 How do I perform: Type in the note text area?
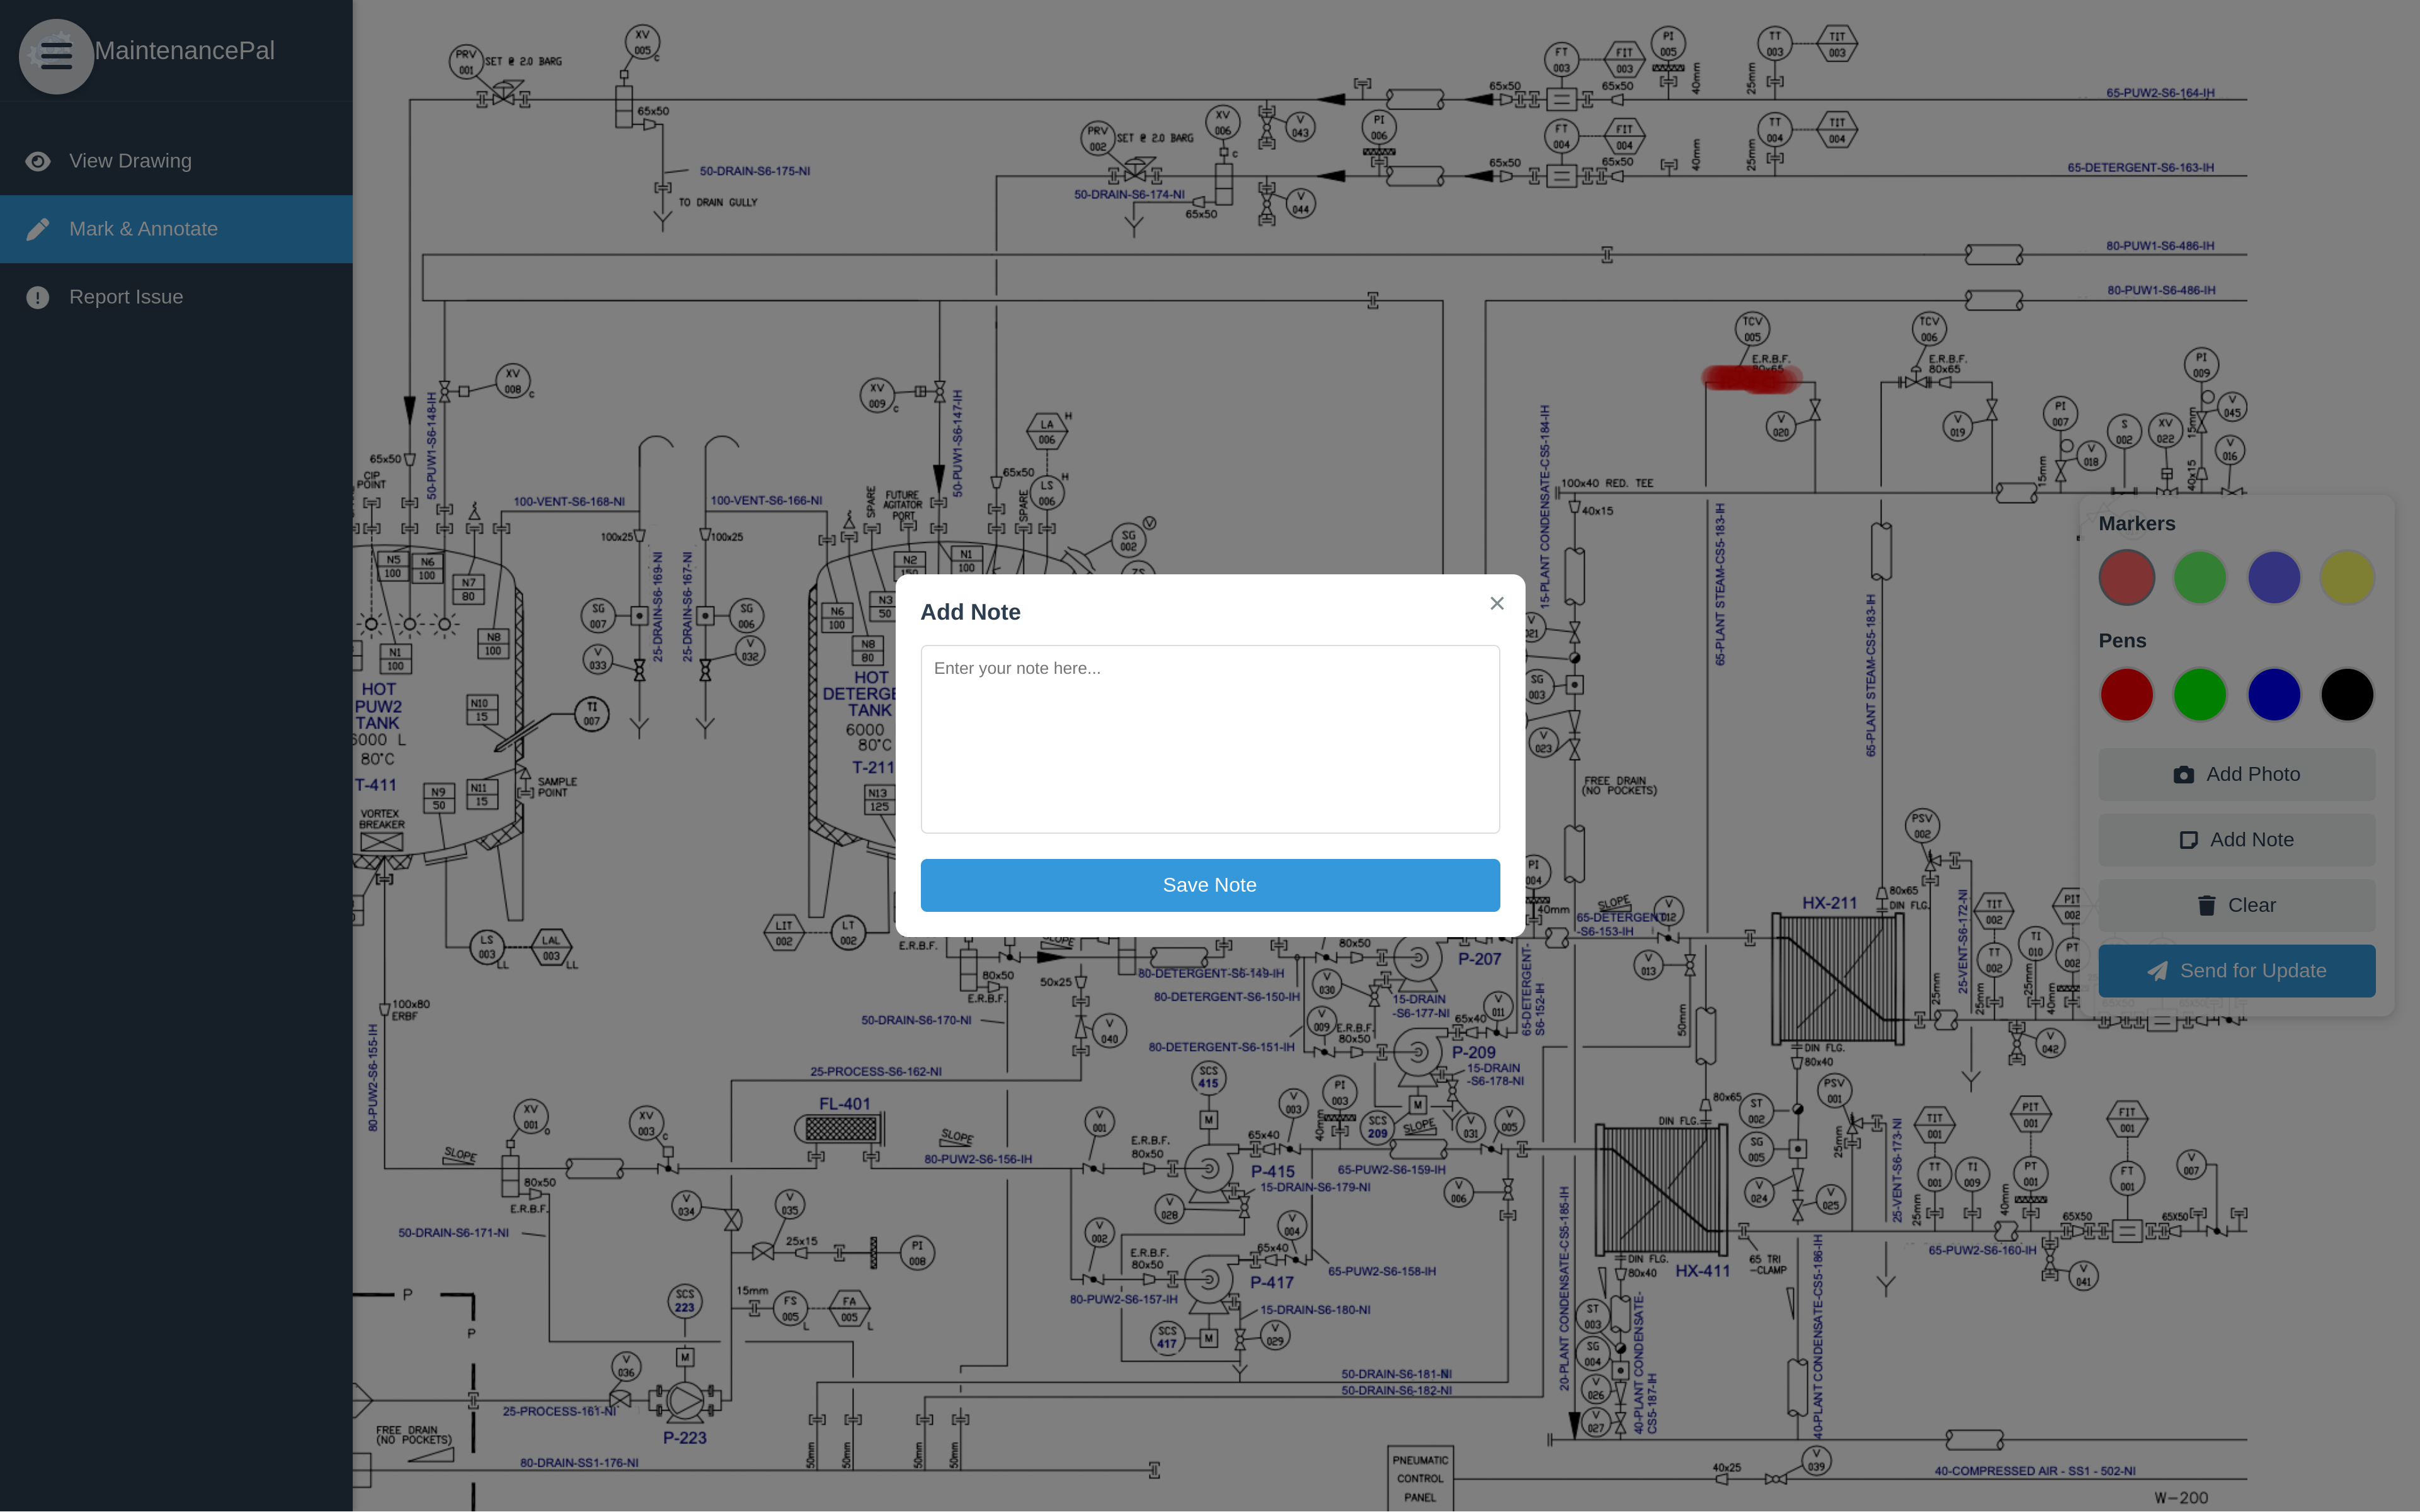pos(1209,738)
